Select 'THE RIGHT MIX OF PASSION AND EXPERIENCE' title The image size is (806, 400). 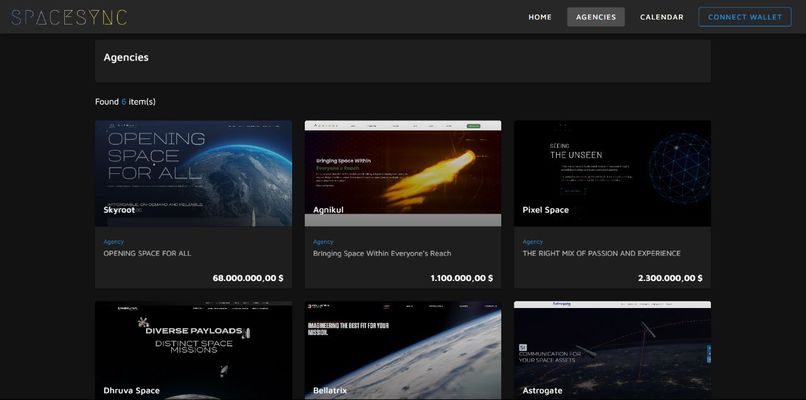click(x=601, y=253)
